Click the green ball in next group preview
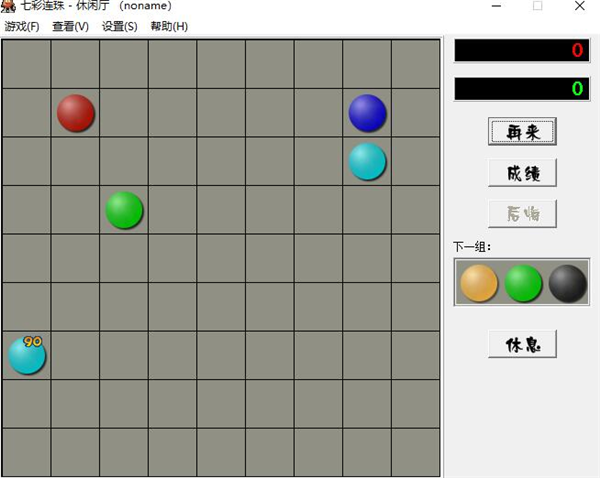The height and width of the screenshot is (478, 600). tap(523, 284)
